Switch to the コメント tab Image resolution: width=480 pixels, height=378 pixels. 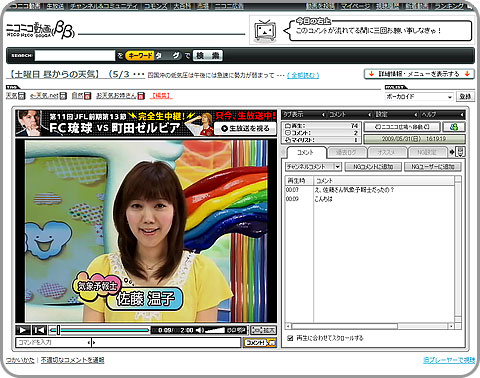click(x=306, y=152)
